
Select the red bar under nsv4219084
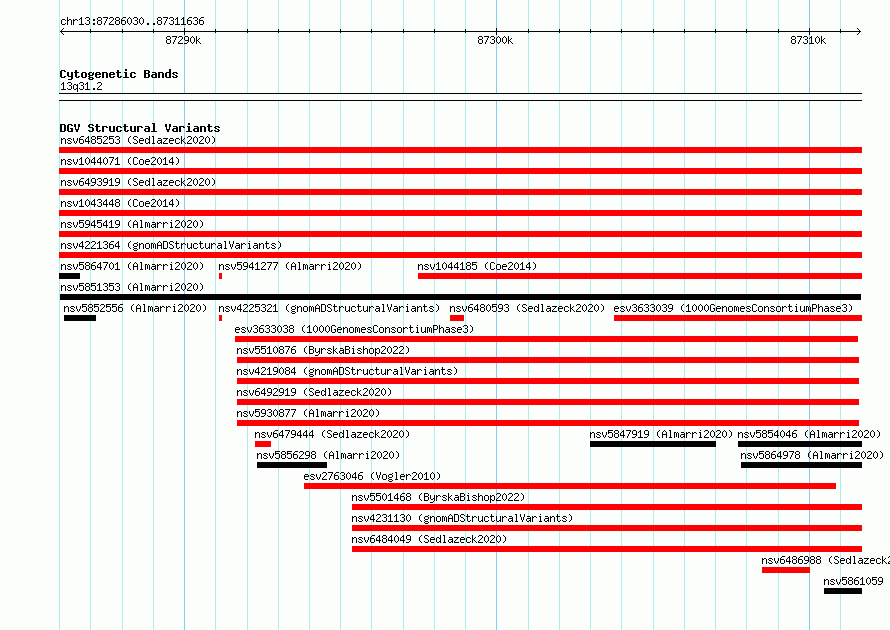[548, 381]
